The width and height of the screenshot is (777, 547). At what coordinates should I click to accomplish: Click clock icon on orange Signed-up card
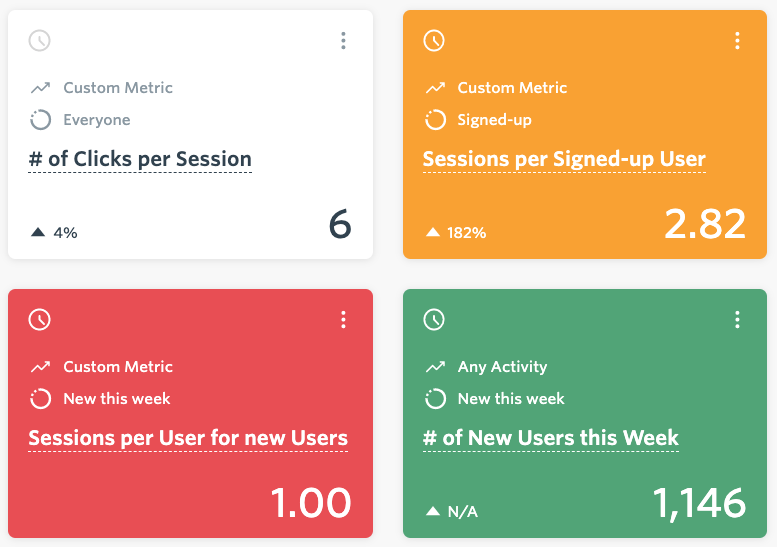coord(434,41)
